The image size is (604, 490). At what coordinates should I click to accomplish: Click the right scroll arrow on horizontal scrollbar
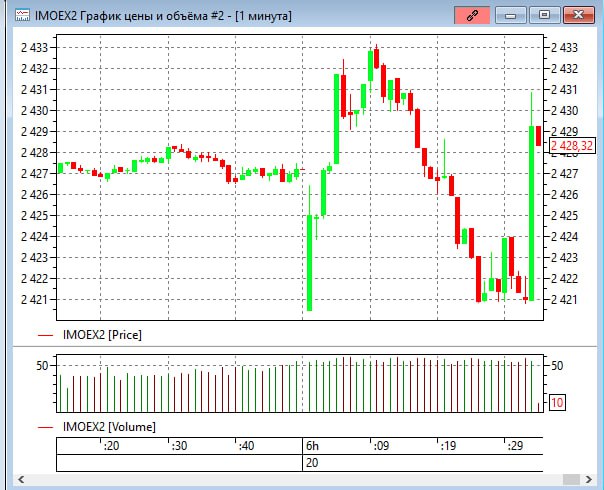[589, 480]
